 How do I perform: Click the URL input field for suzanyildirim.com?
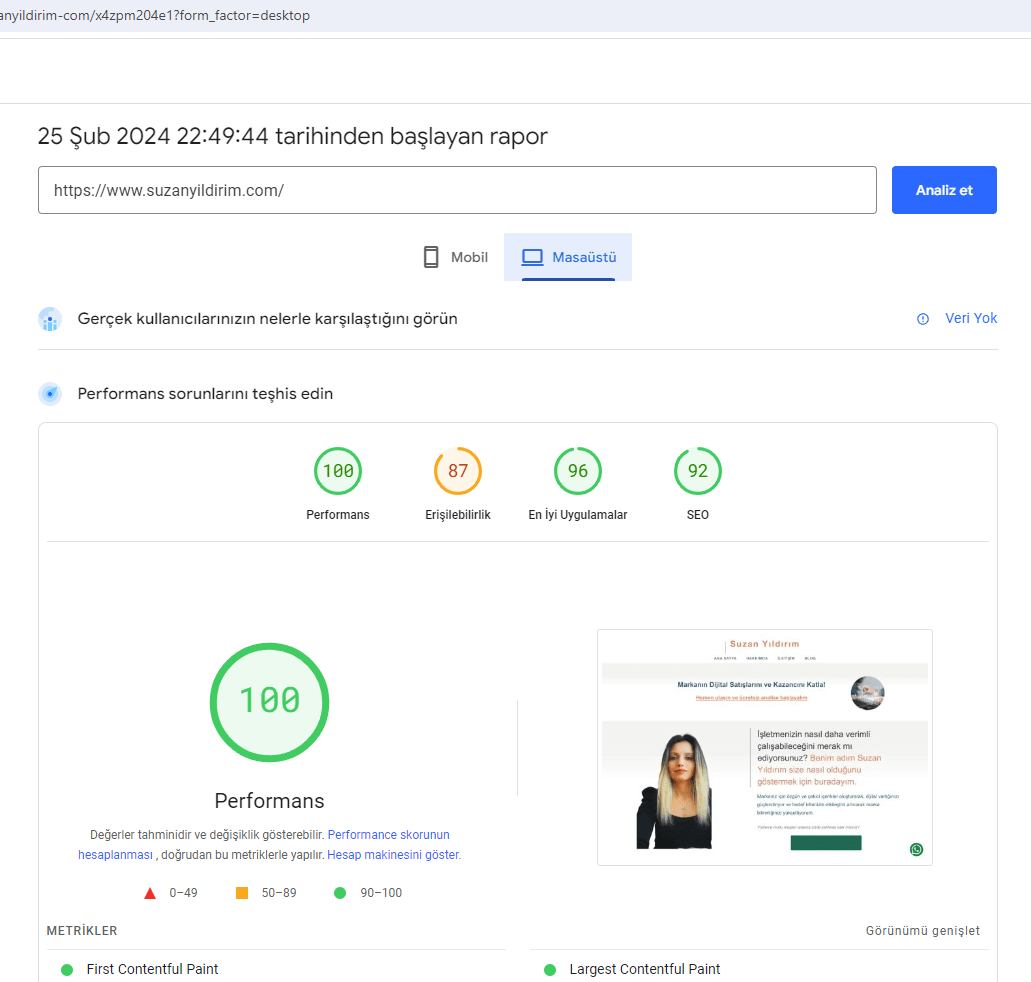pyautogui.click(x=457, y=190)
